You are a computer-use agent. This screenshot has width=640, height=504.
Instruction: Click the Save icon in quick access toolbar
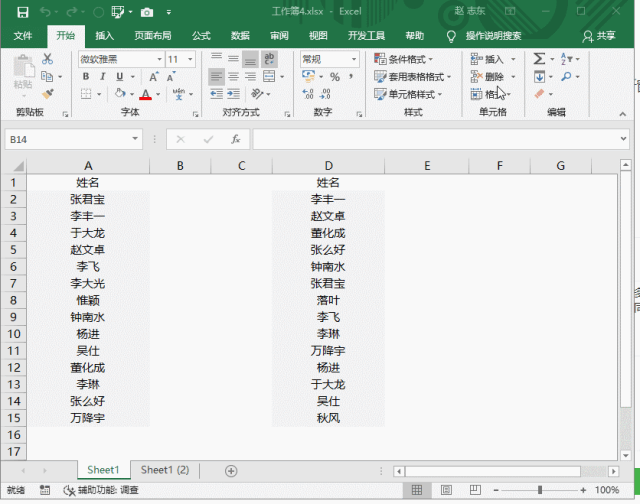[22, 13]
